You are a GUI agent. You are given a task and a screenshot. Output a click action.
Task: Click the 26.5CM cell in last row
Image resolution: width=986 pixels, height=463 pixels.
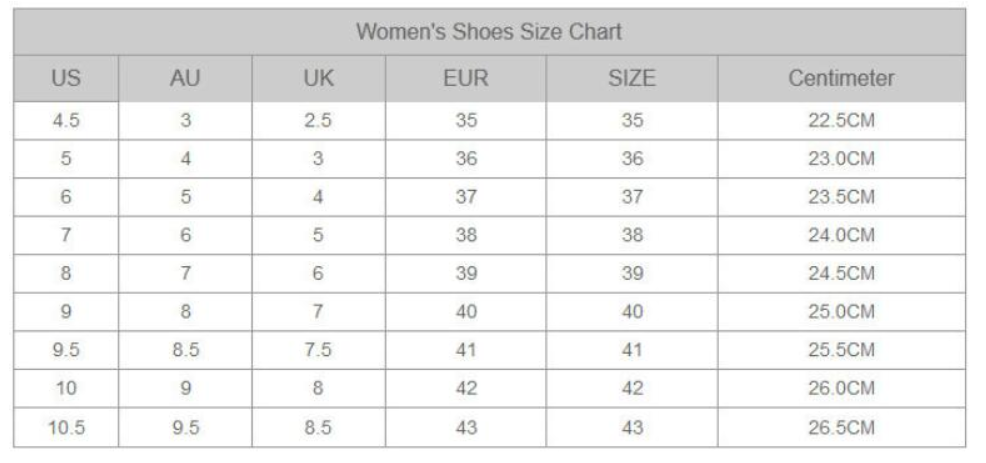click(841, 428)
